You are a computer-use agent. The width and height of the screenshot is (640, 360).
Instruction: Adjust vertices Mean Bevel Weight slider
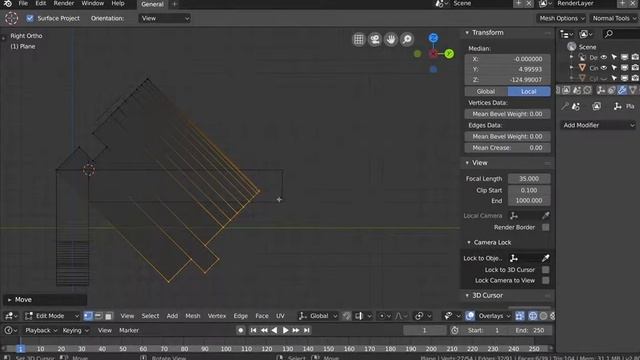click(x=507, y=114)
